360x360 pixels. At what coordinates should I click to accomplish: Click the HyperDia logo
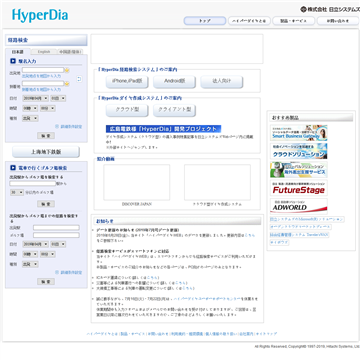(x=40, y=15)
